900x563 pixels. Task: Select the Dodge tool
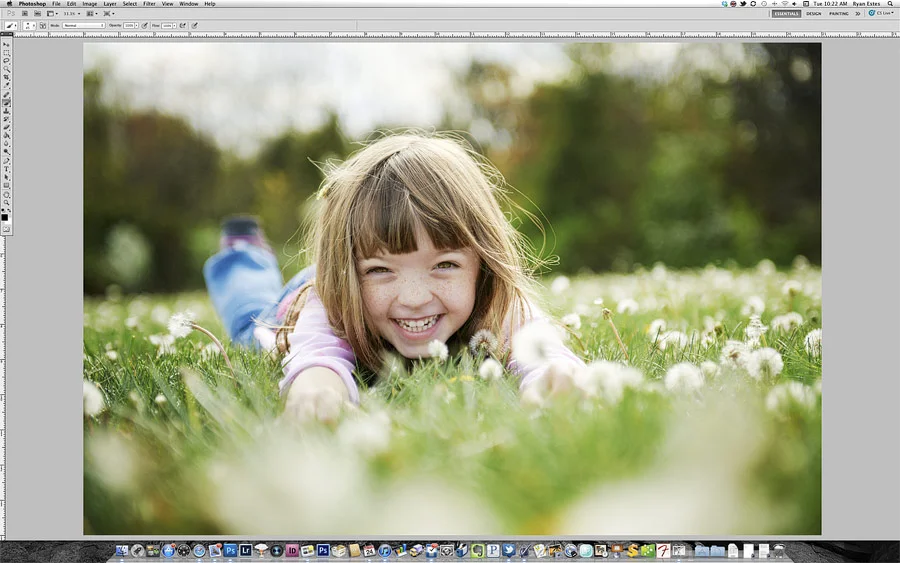(6, 151)
